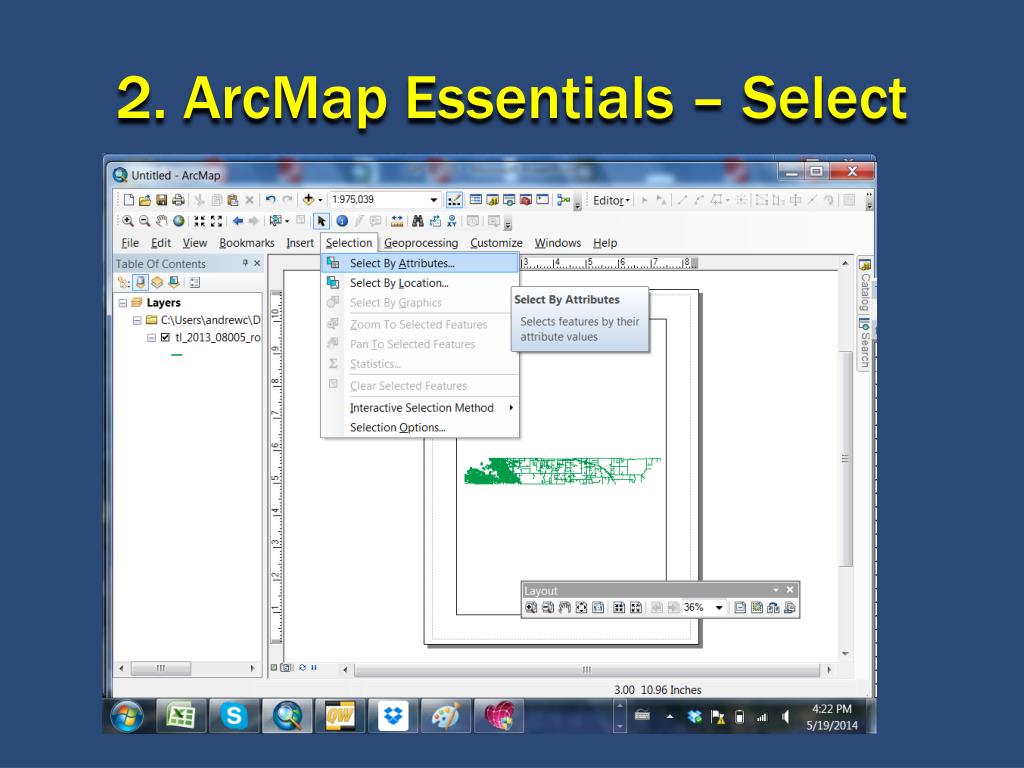
Task: Collapse the Layers data frame node
Action: (x=123, y=303)
